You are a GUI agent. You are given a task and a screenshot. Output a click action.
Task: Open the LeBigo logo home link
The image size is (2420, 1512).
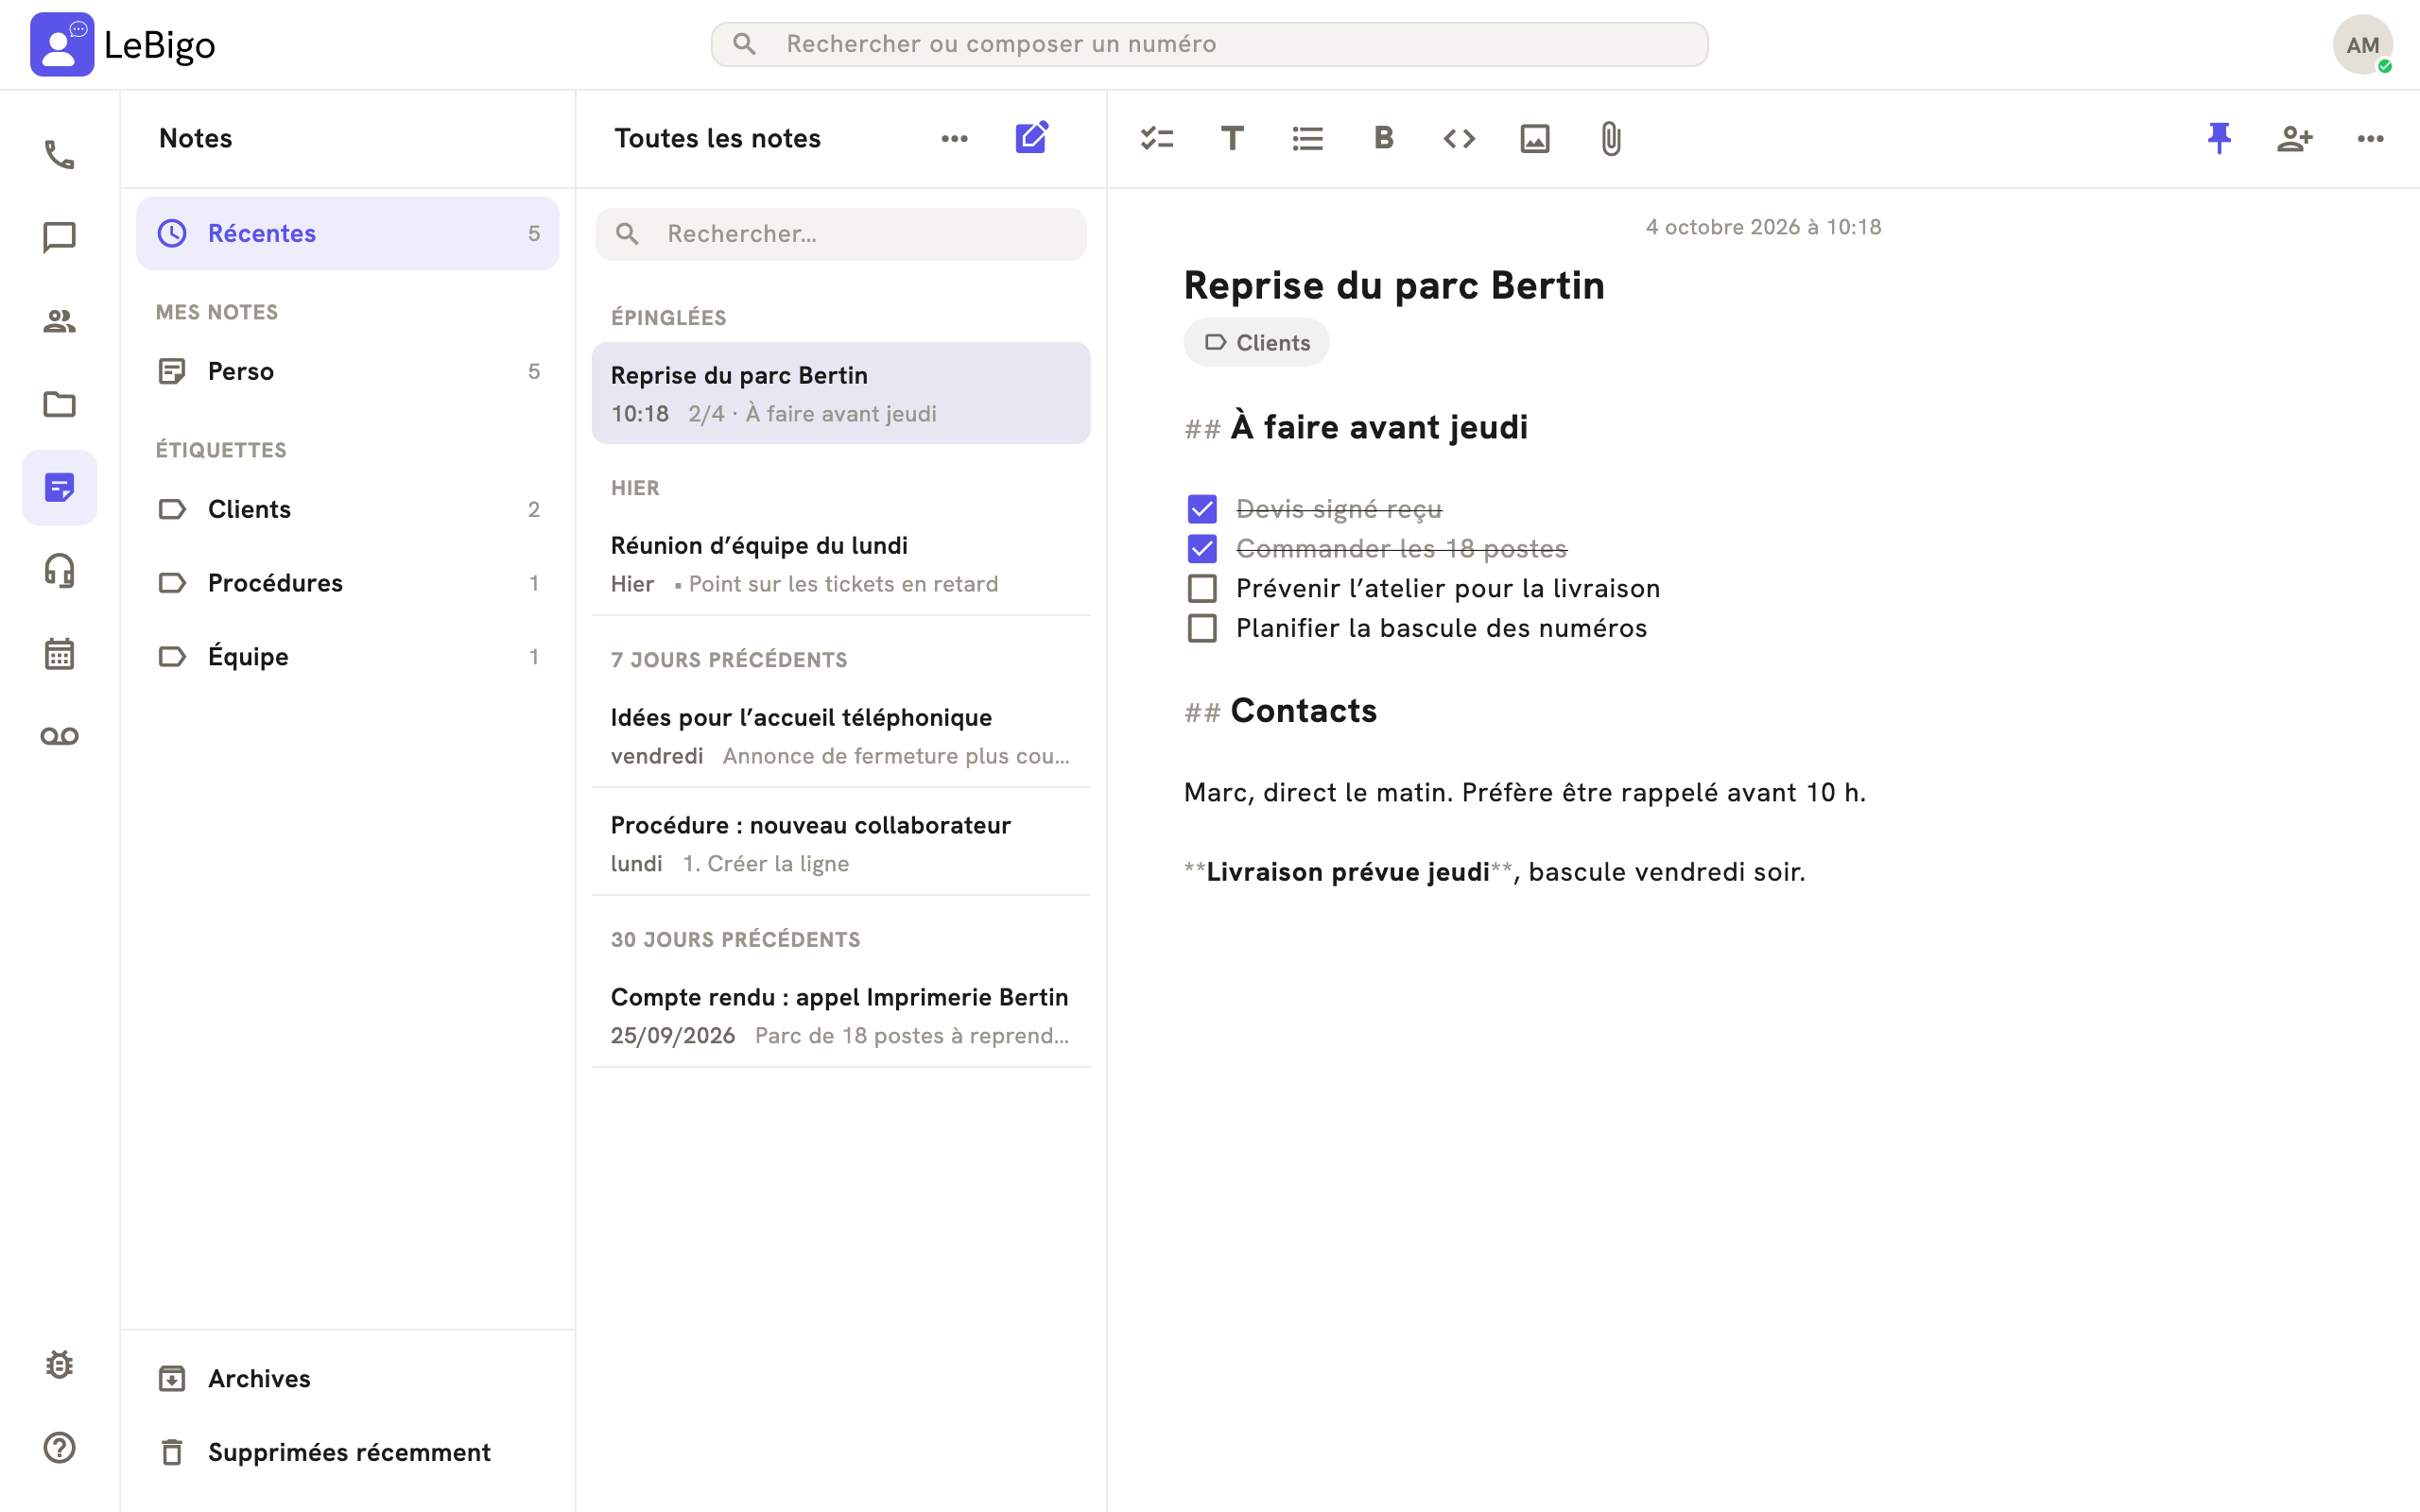click(123, 45)
